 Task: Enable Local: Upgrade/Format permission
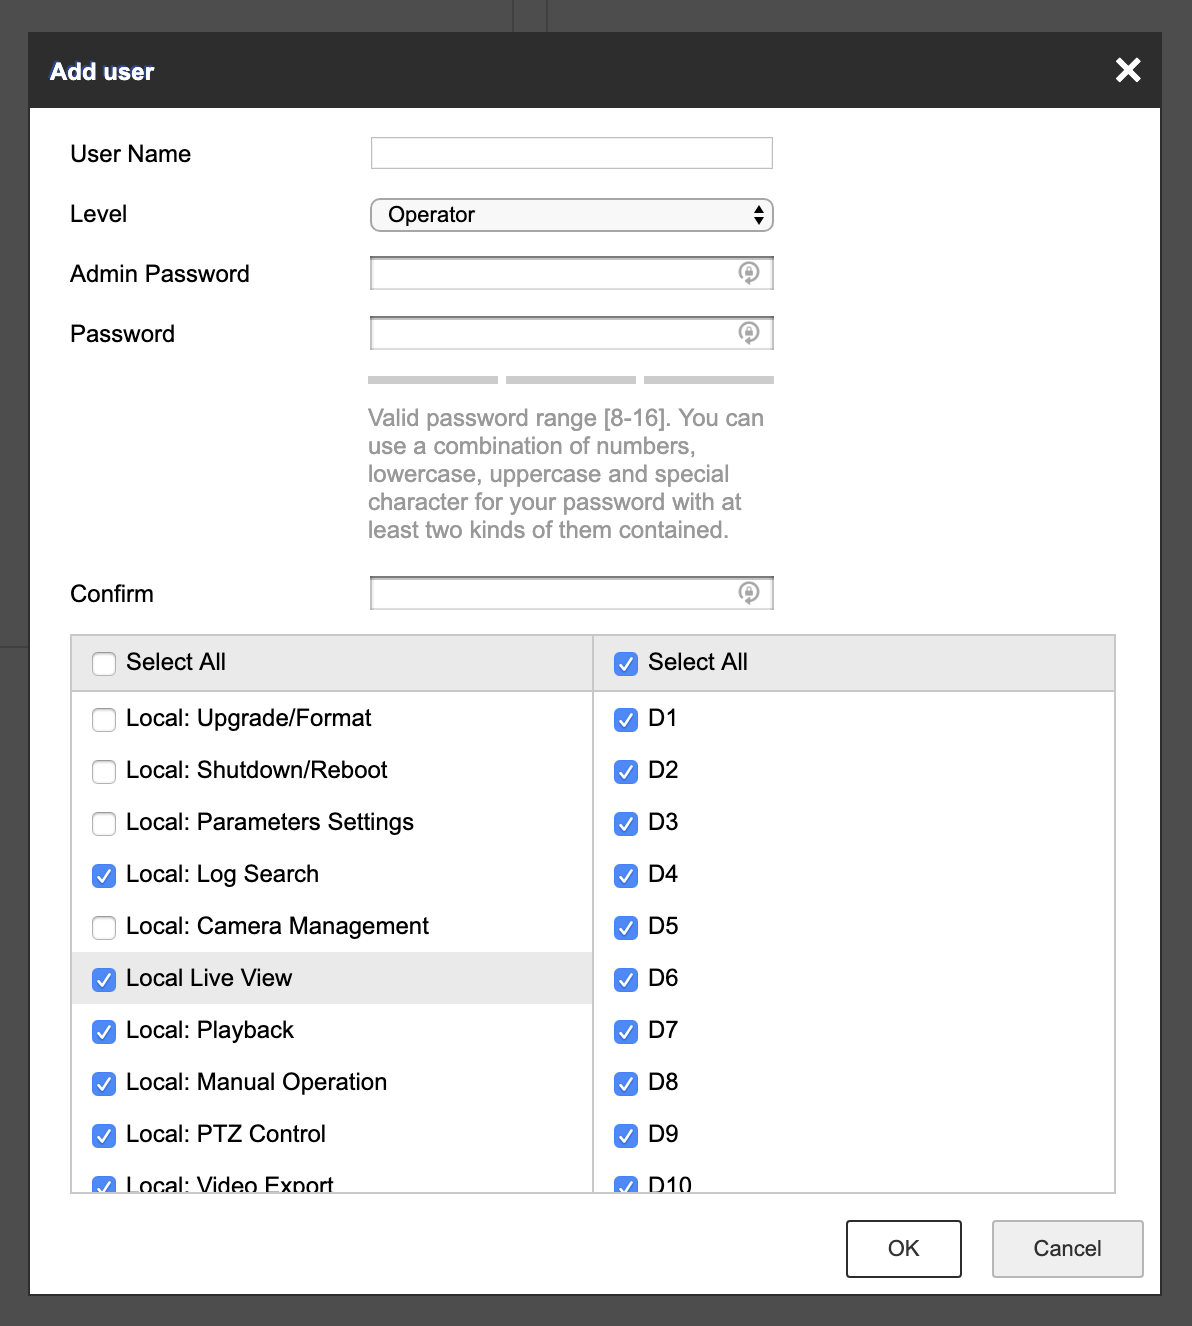(104, 720)
